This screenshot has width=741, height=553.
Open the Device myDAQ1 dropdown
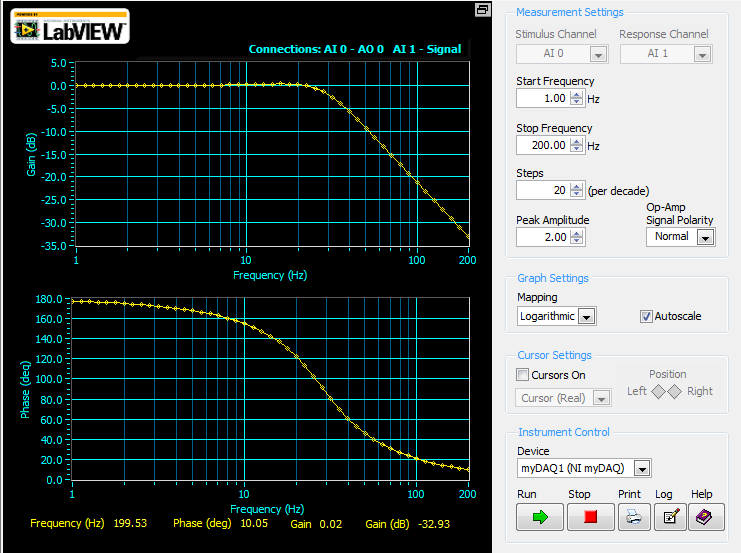click(x=642, y=468)
